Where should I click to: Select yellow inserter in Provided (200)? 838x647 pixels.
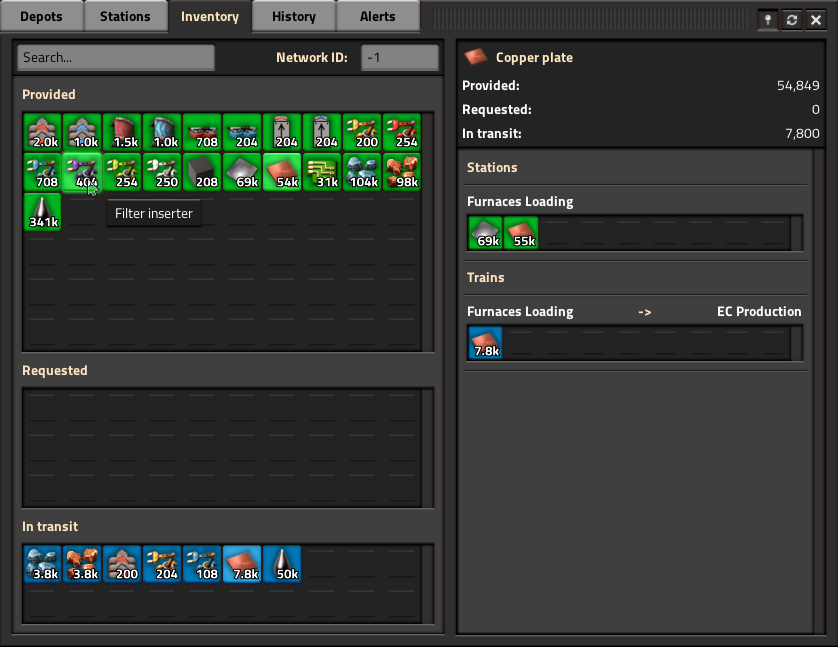click(363, 131)
